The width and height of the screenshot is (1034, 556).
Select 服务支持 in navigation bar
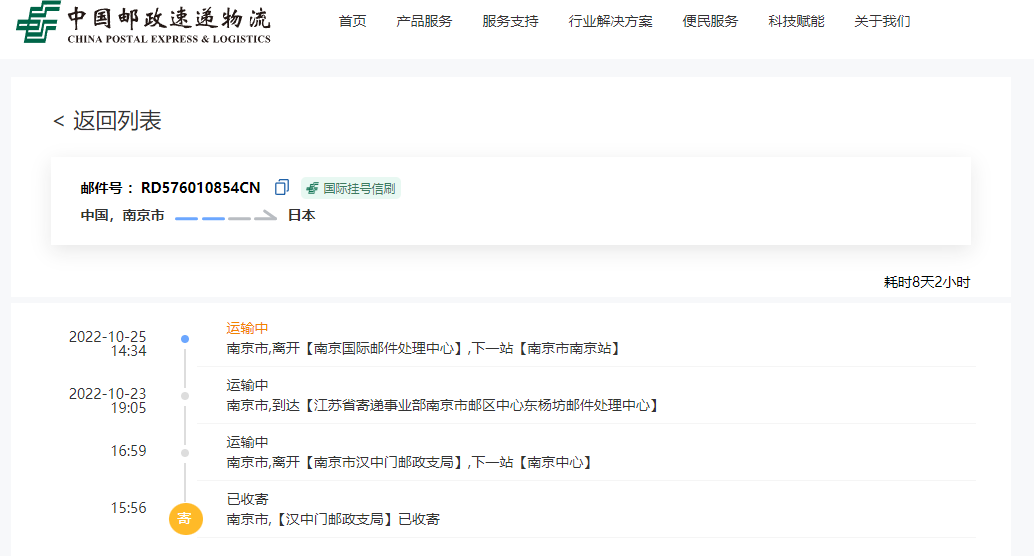(x=510, y=21)
